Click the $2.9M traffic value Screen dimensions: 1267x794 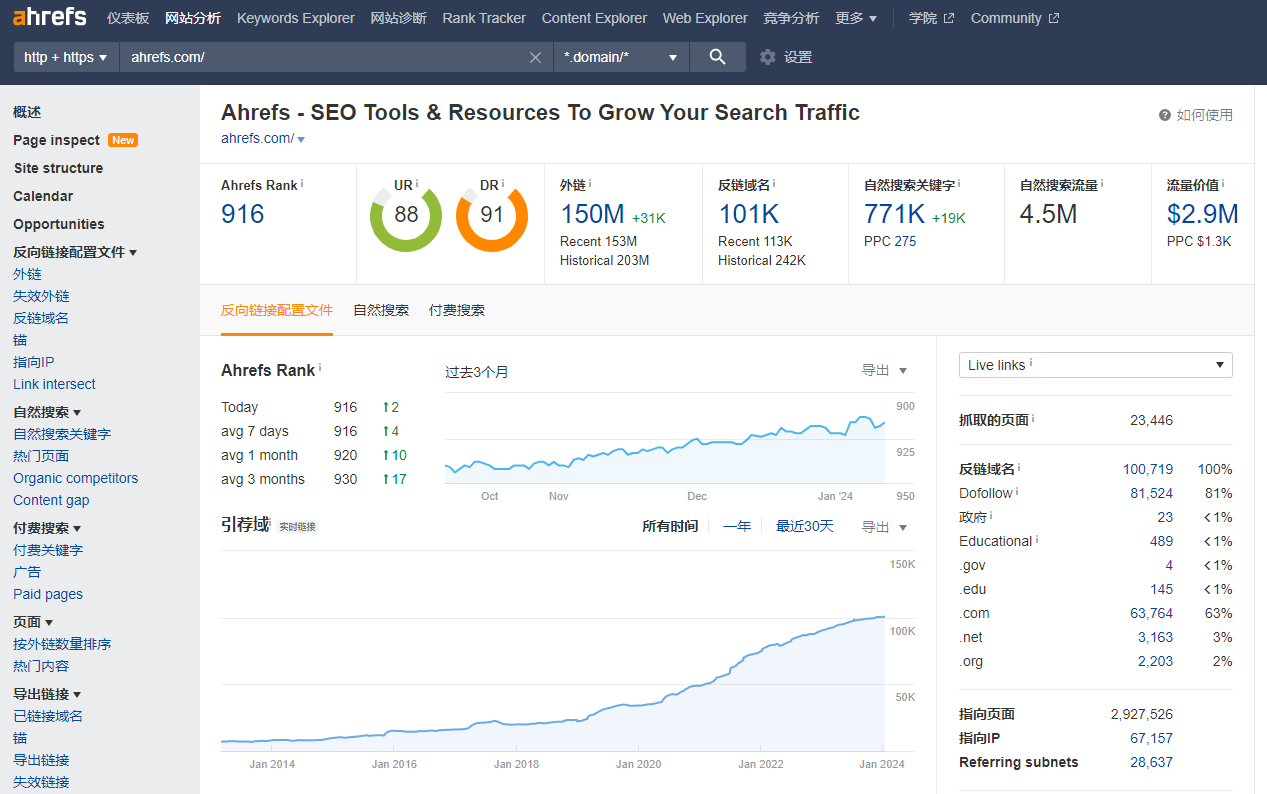(1203, 214)
